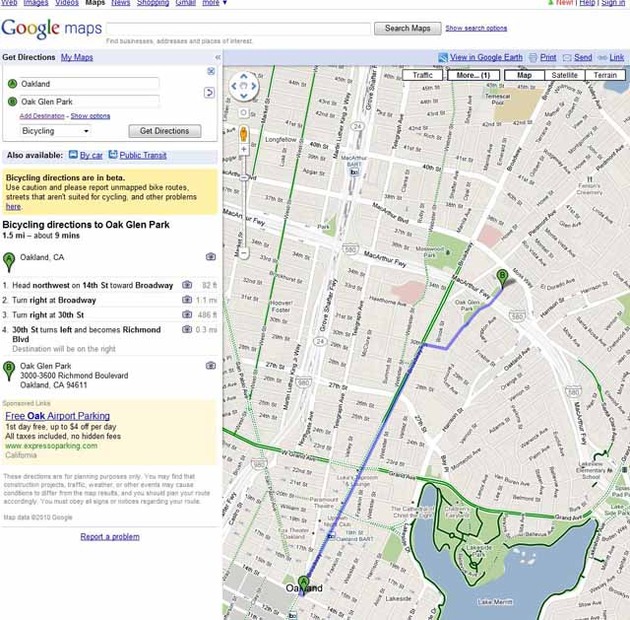Click the Link link in map toolbar

pos(617,57)
